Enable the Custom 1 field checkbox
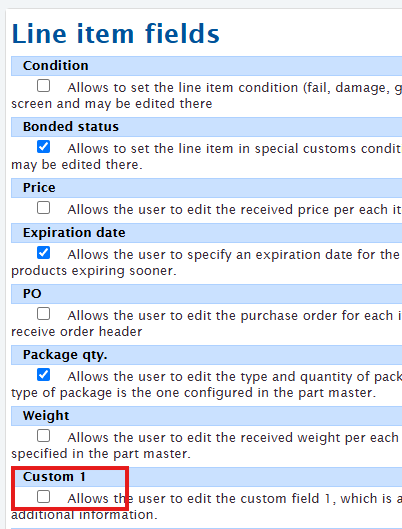The height and width of the screenshot is (529, 402). 44,497
